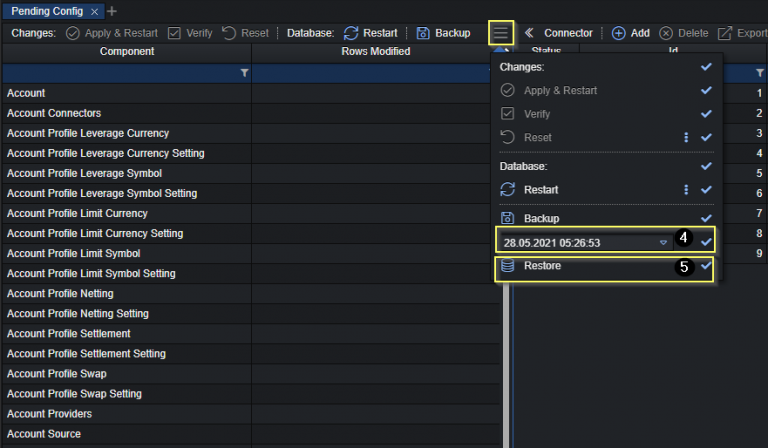Choose Verify from the dropdown menu
Image resolution: width=768 pixels, height=448 pixels.
(537, 114)
